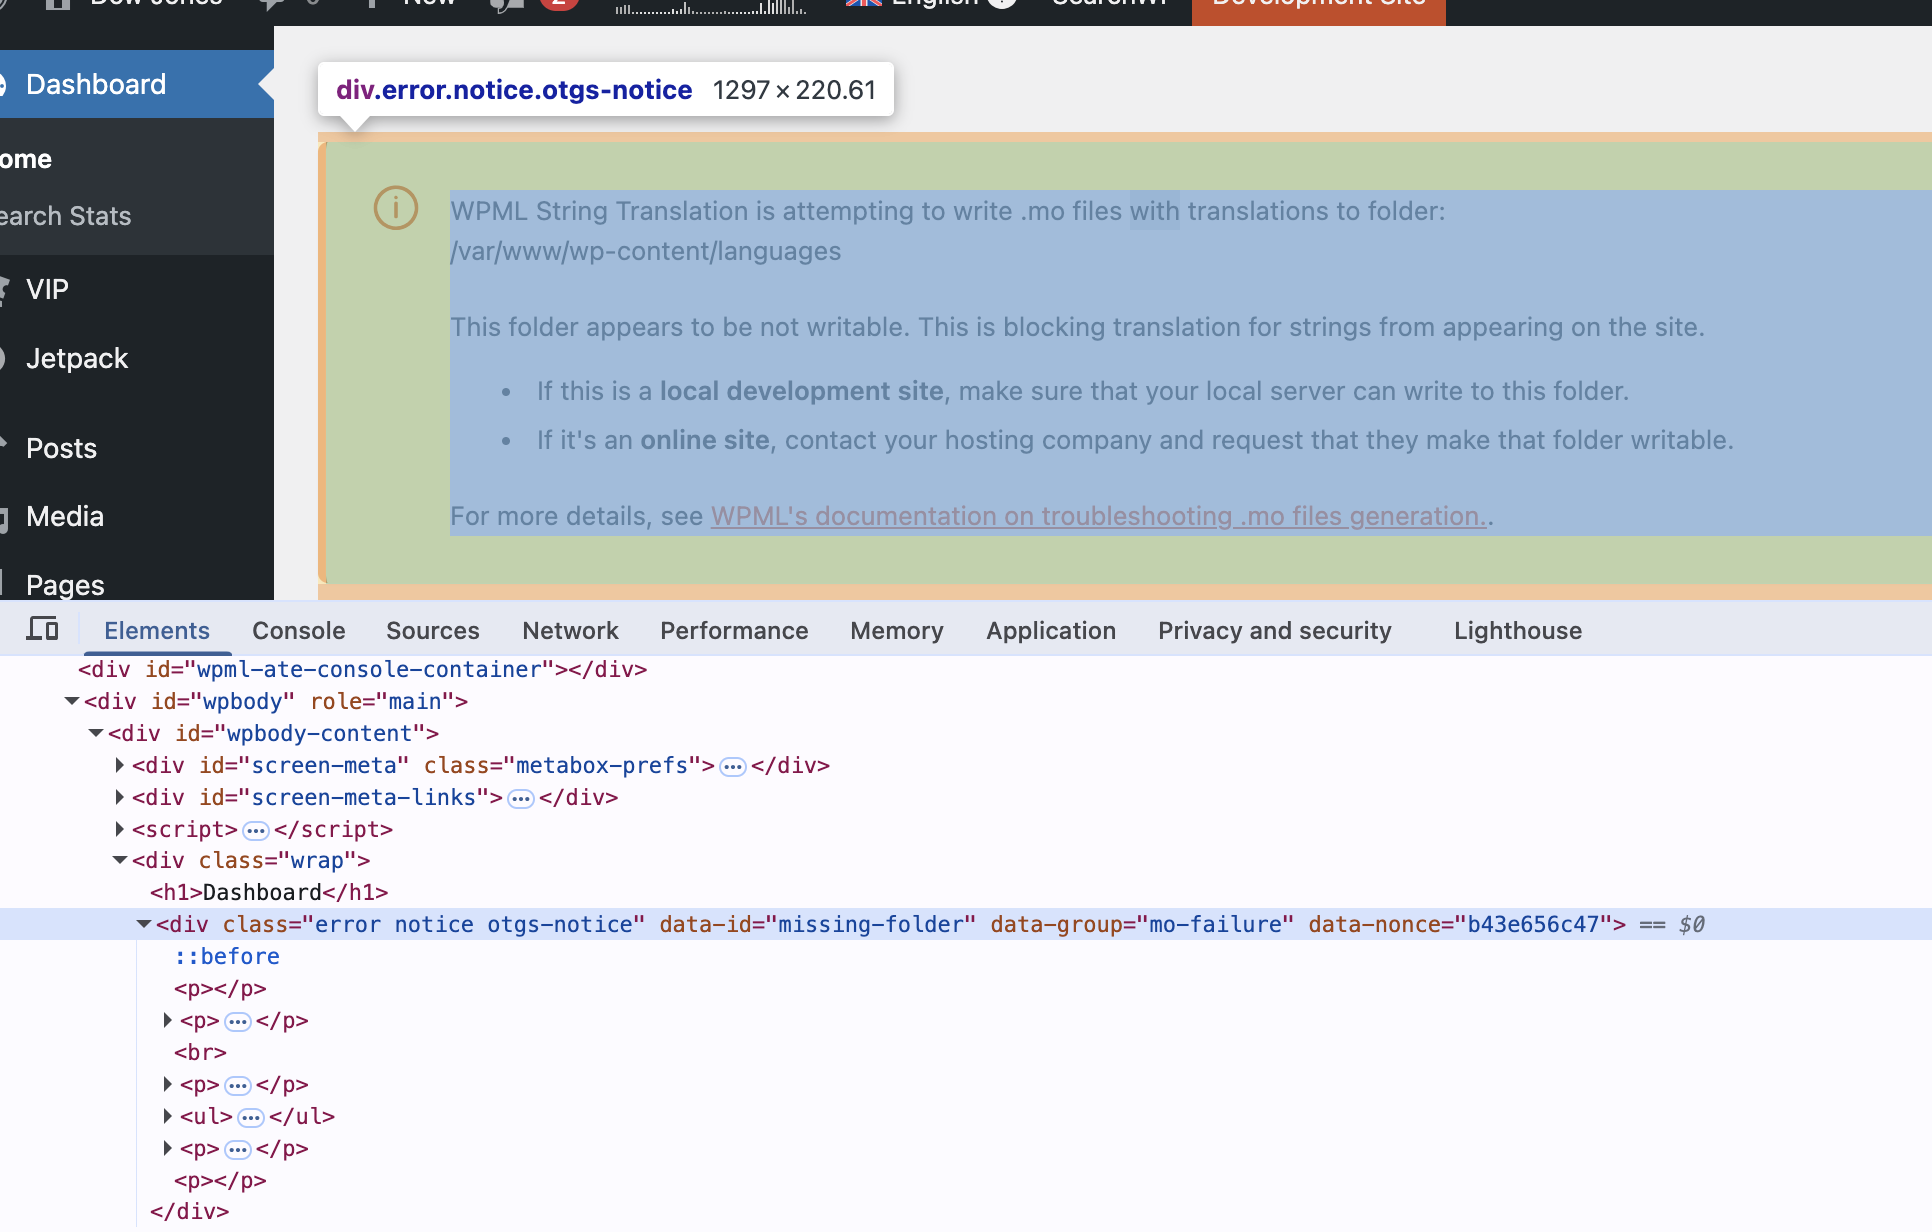Open the Performance tab
1932x1232 pixels.
point(734,630)
